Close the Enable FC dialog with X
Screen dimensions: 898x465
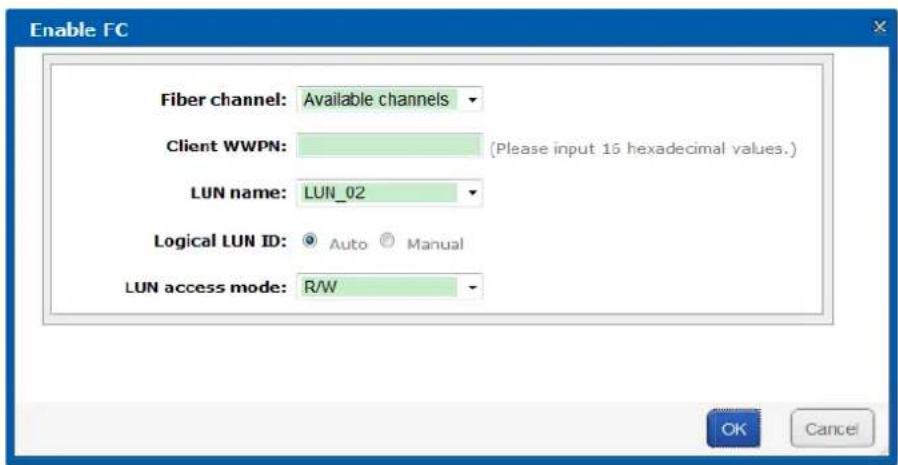point(880,27)
